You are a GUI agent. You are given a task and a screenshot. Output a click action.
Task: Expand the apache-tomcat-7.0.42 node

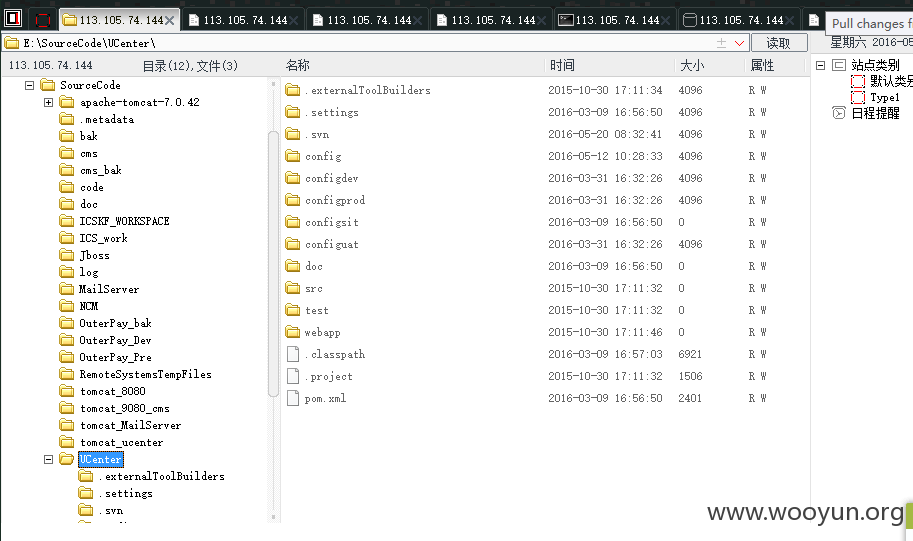click(48, 102)
